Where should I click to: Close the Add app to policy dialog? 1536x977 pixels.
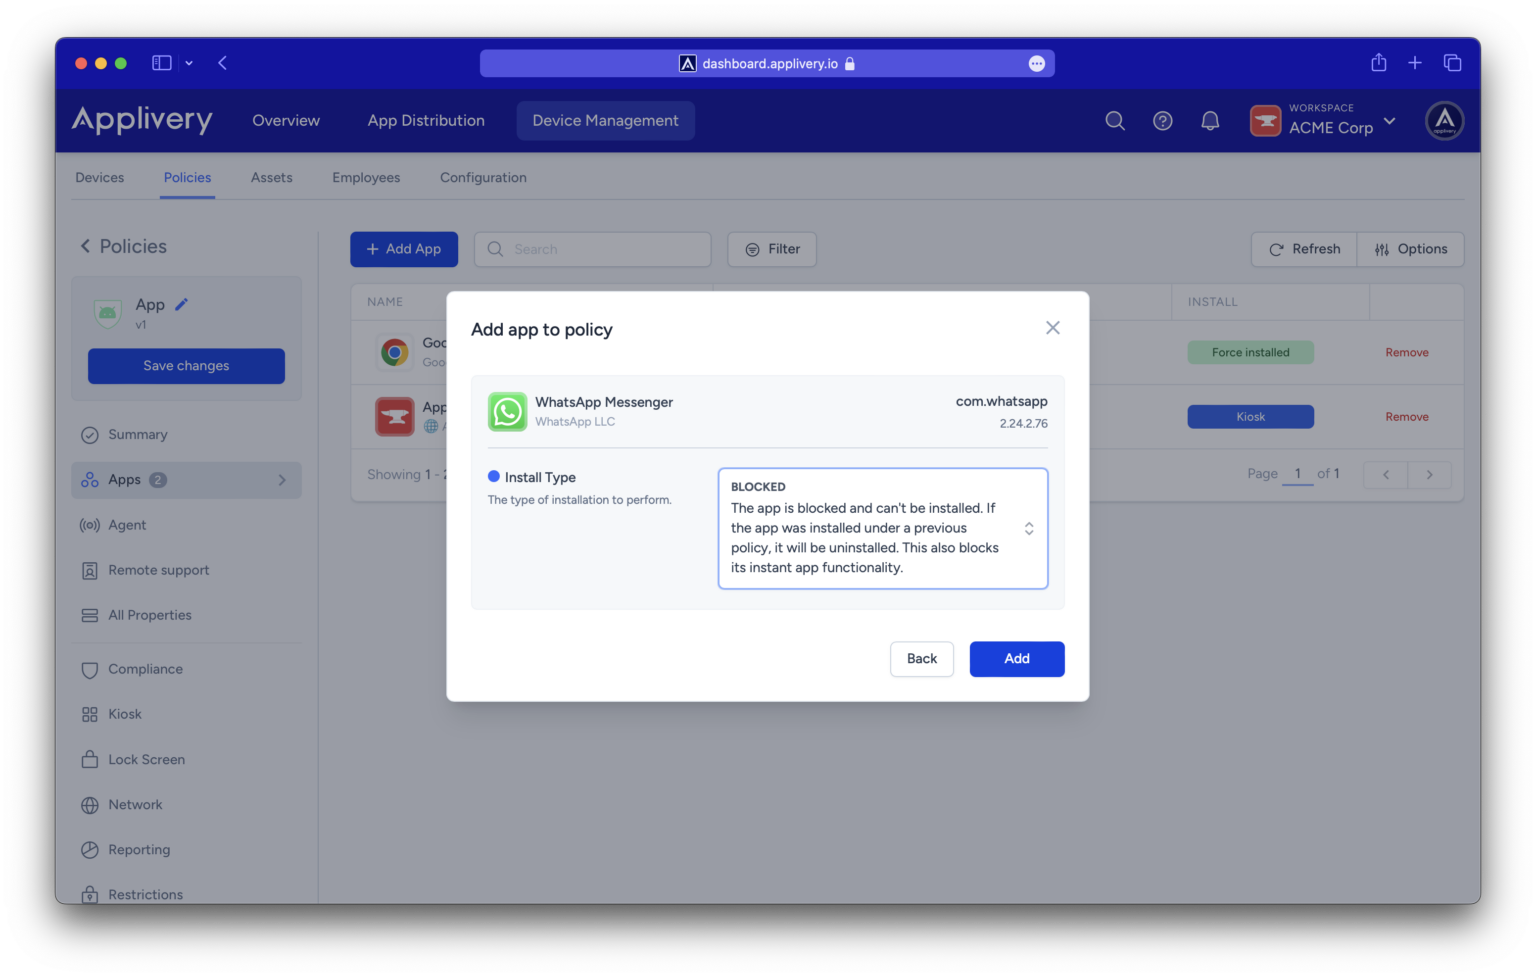[1052, 328]
